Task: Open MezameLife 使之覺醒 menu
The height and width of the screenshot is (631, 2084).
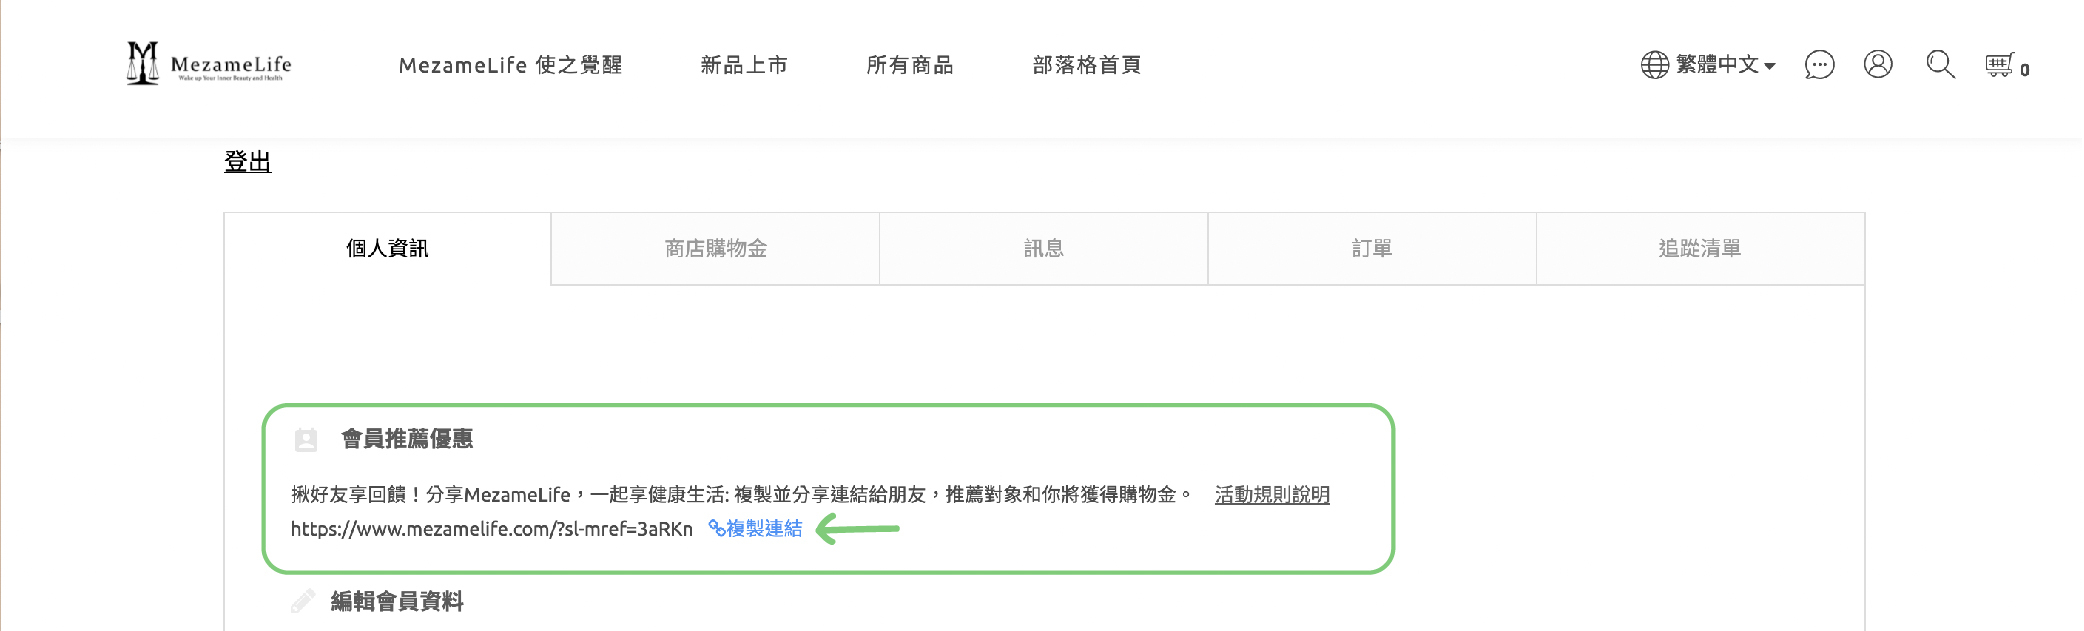Action: [x=510, y=65]
